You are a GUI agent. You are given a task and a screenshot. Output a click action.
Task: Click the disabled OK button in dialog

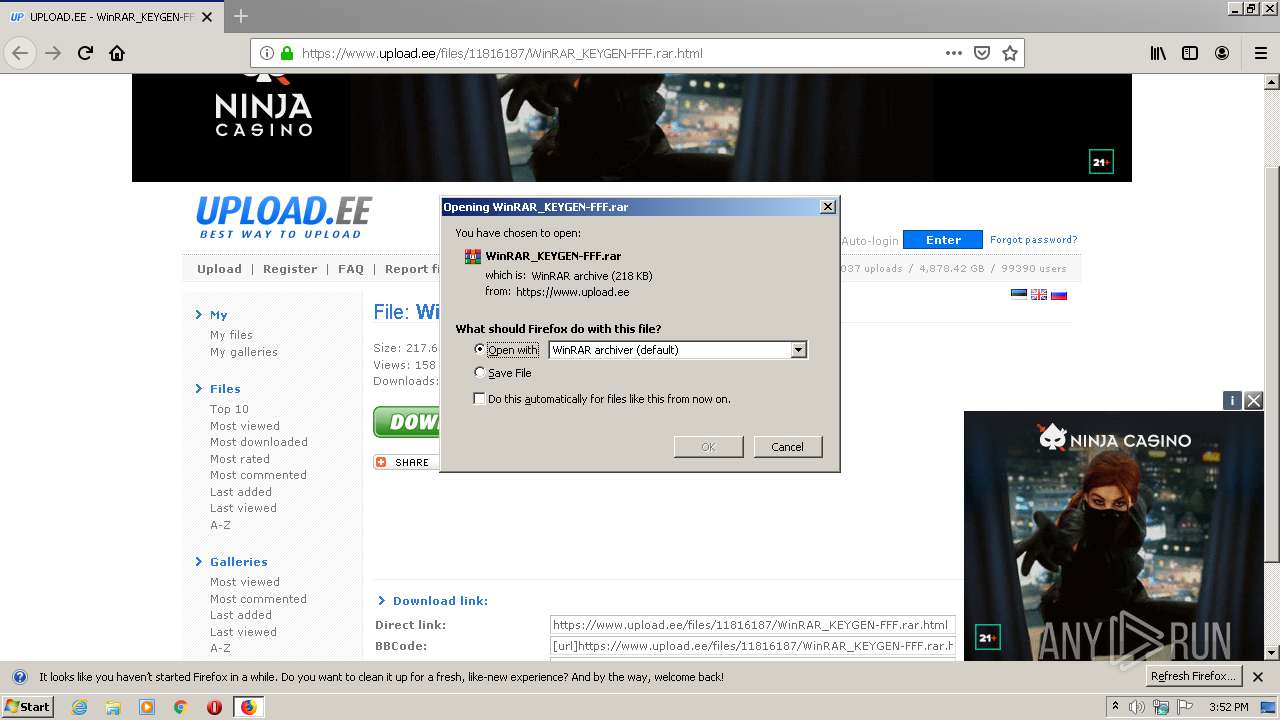pos(708,447)
